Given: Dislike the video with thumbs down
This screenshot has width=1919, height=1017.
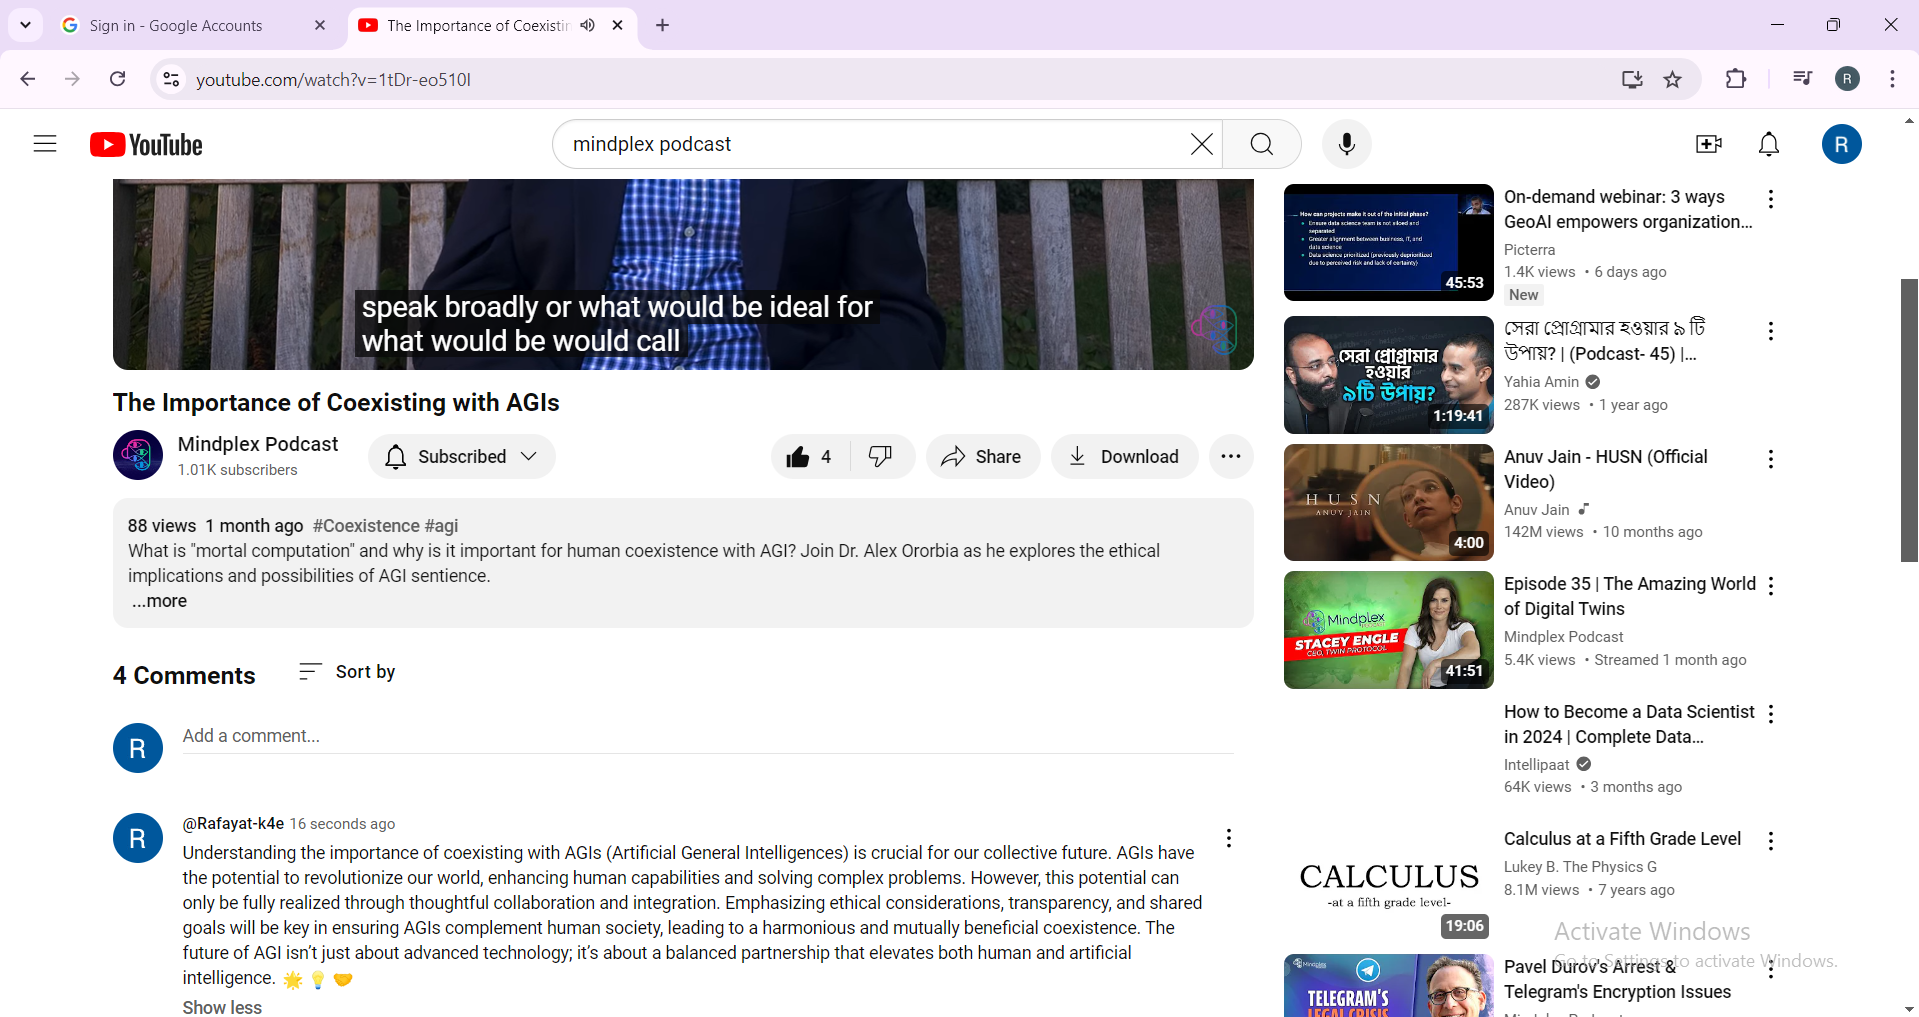Looking at the screenshot, I should click(x=881, y=457).
